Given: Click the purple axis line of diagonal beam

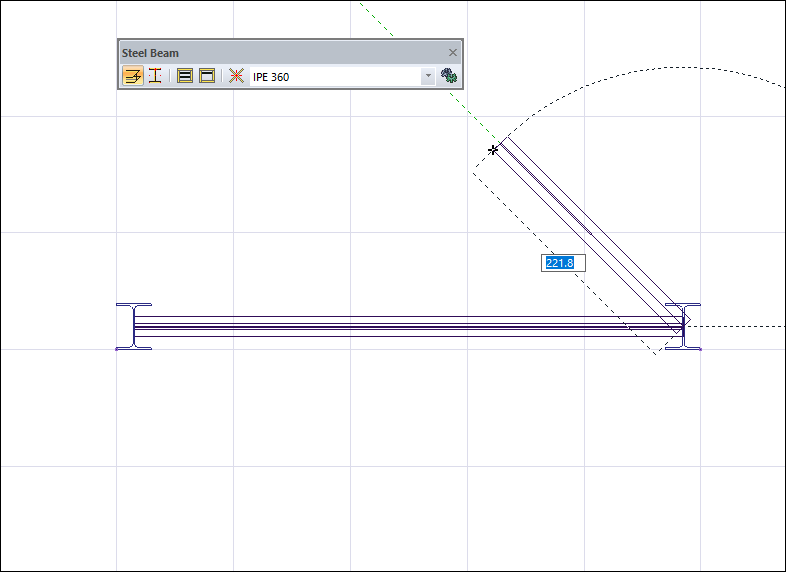Looking at the screenshot, I should (x=548, y=190).
